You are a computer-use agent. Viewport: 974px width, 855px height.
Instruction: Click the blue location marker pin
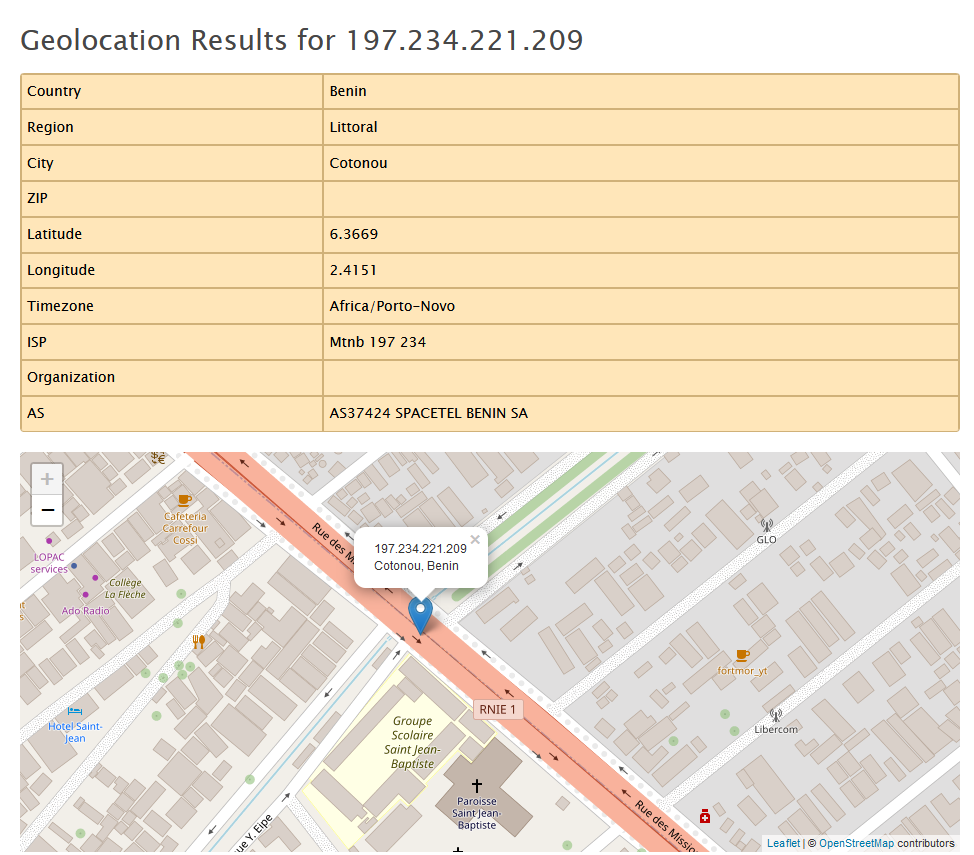click(x=421, y=614)
